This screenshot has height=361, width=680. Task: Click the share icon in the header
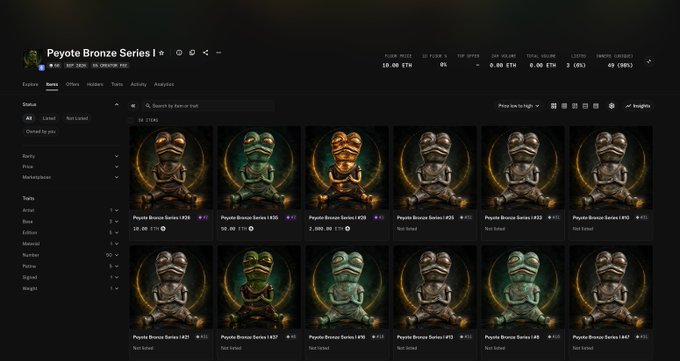point(205,53)
